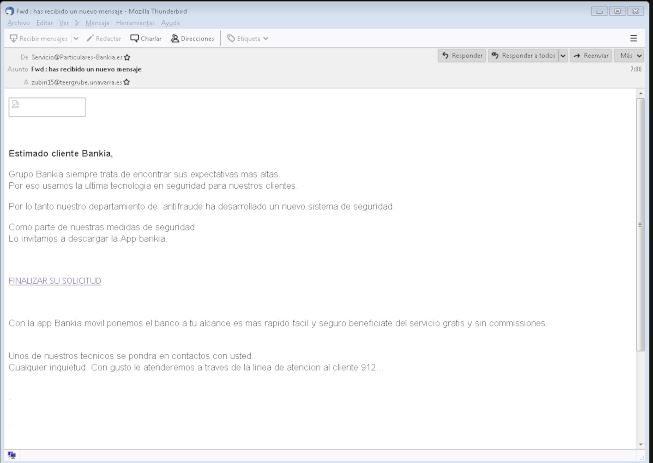Open the Archivo menu

point(19,23)
